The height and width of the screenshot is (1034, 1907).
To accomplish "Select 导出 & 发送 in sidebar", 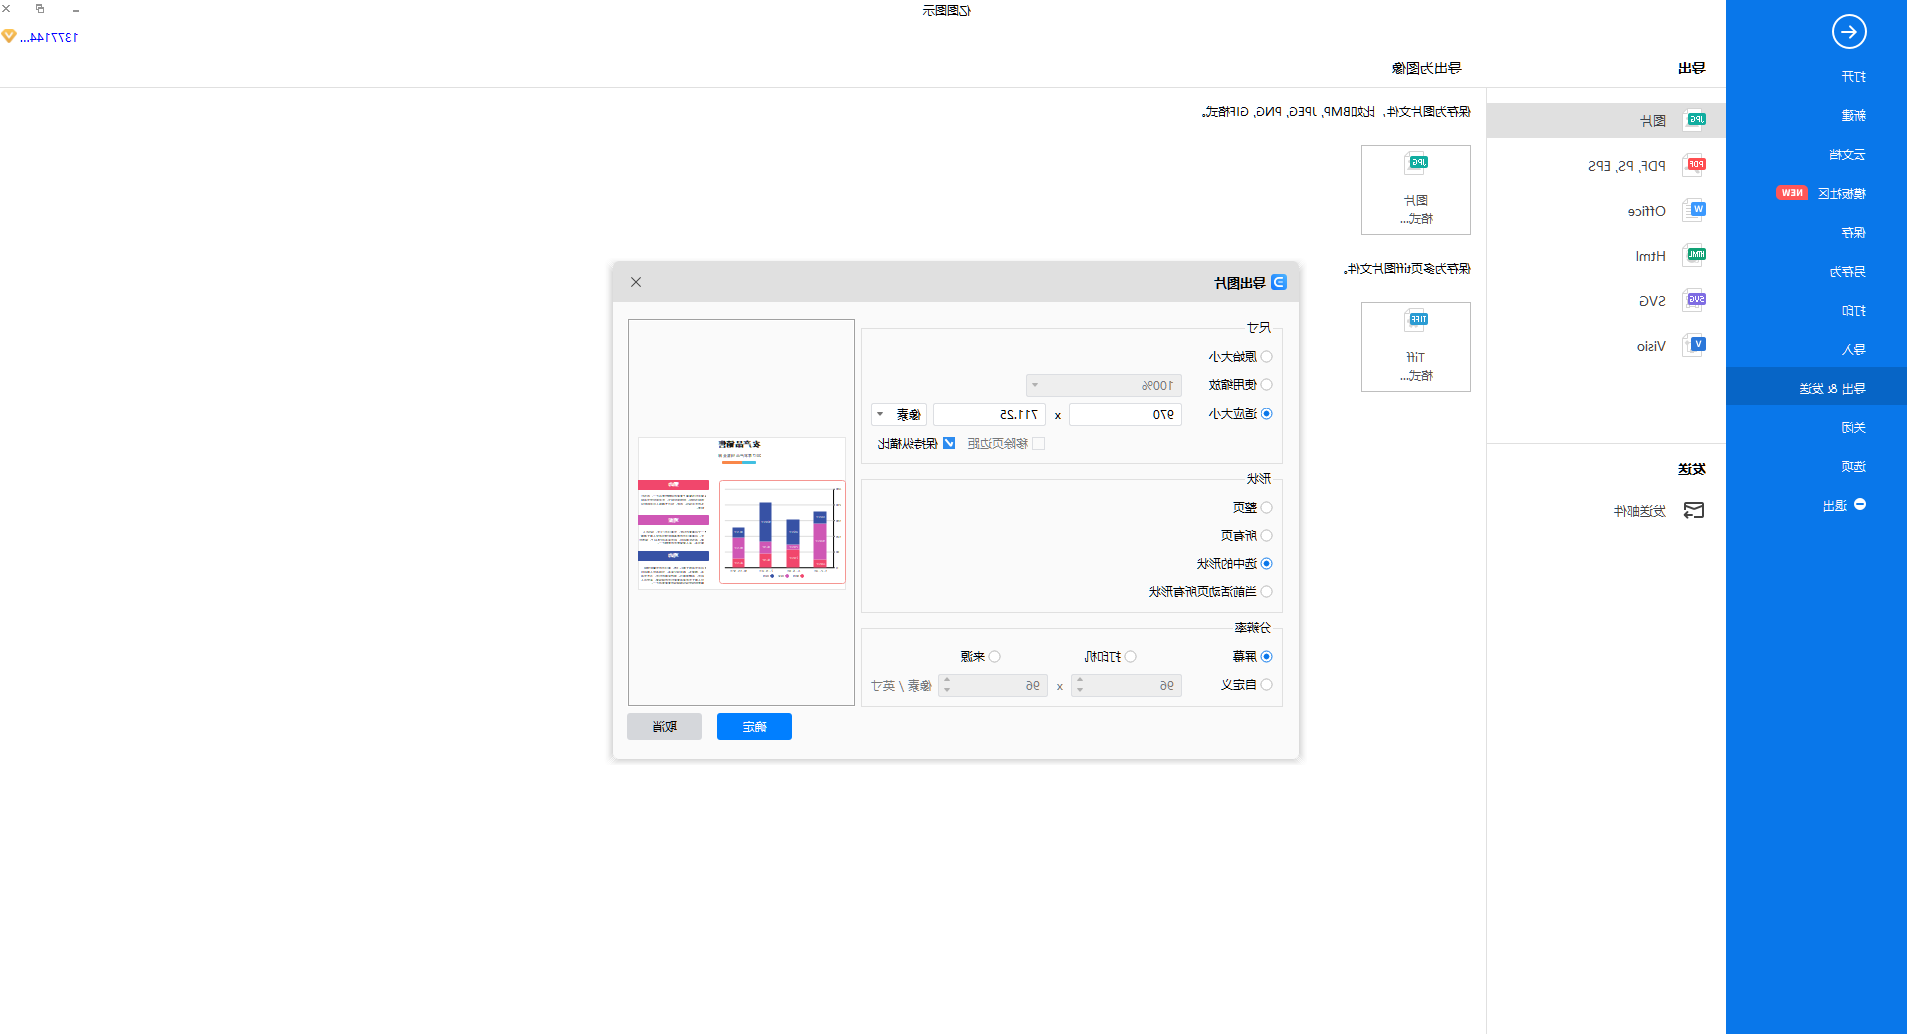I will point(1816,387).
